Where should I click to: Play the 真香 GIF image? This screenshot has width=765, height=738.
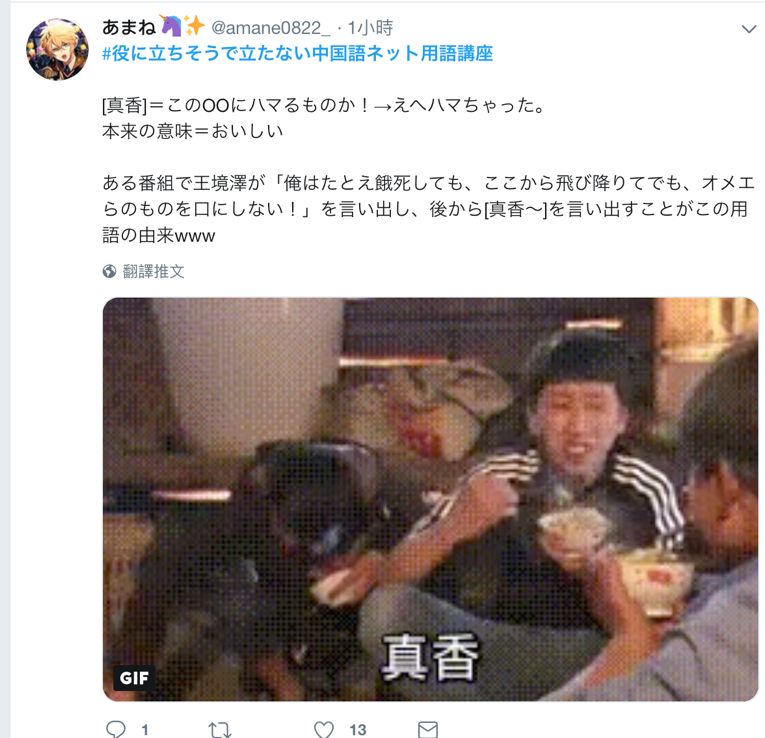coord(430,499)
